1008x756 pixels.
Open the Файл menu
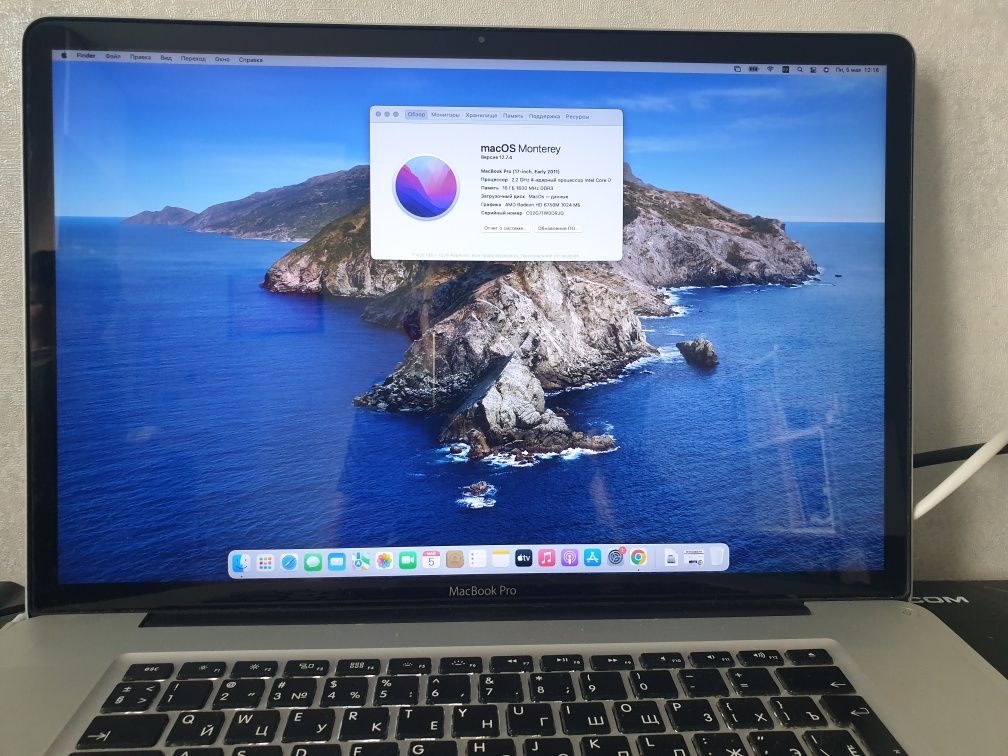(x=113, y=57)
